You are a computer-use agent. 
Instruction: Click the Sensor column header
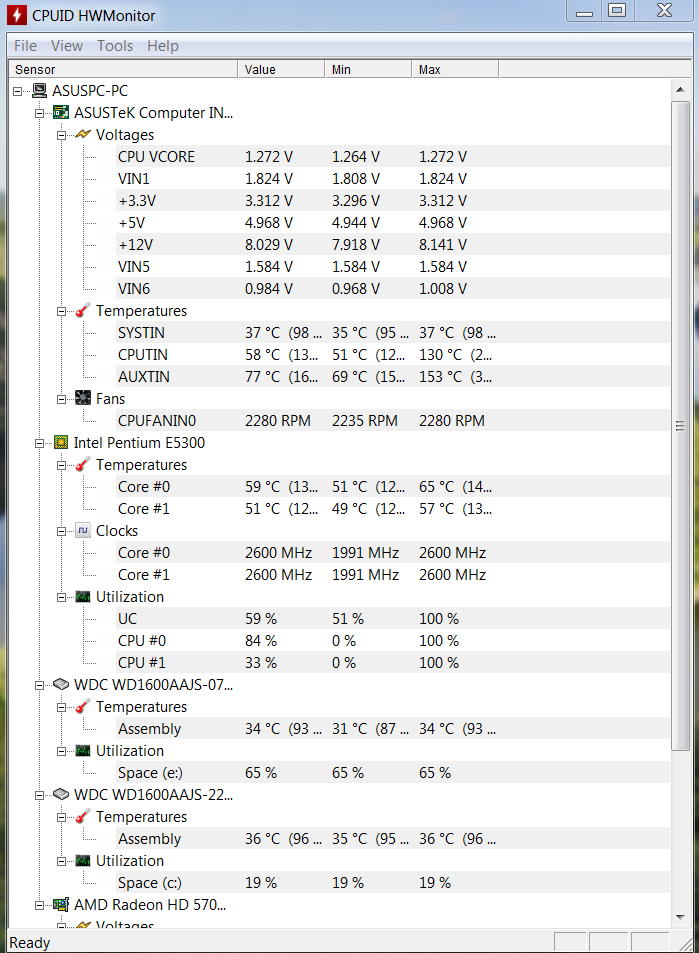click(x=123, y=69)
